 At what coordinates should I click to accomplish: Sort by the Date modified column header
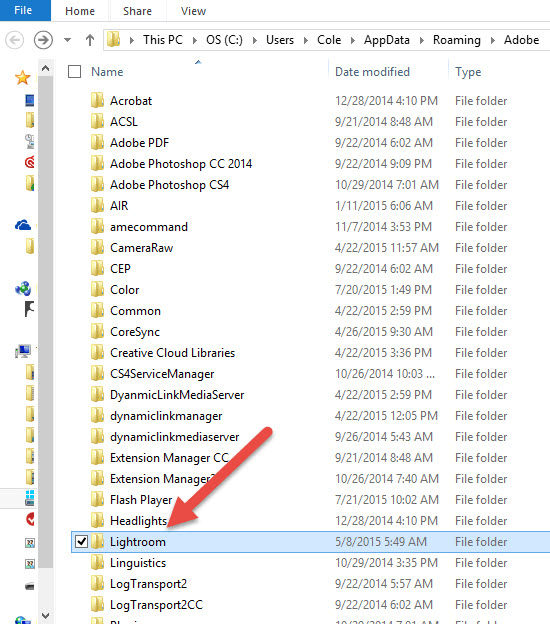tap(372, 72)
